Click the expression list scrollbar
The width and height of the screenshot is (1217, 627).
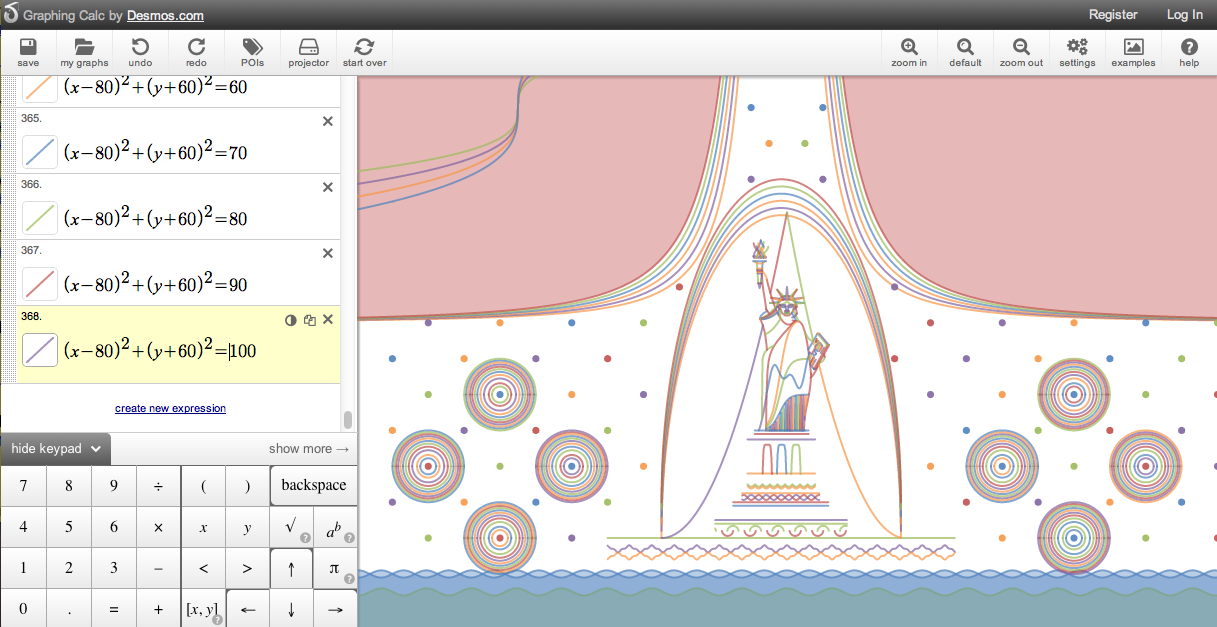tap(348, 419)
